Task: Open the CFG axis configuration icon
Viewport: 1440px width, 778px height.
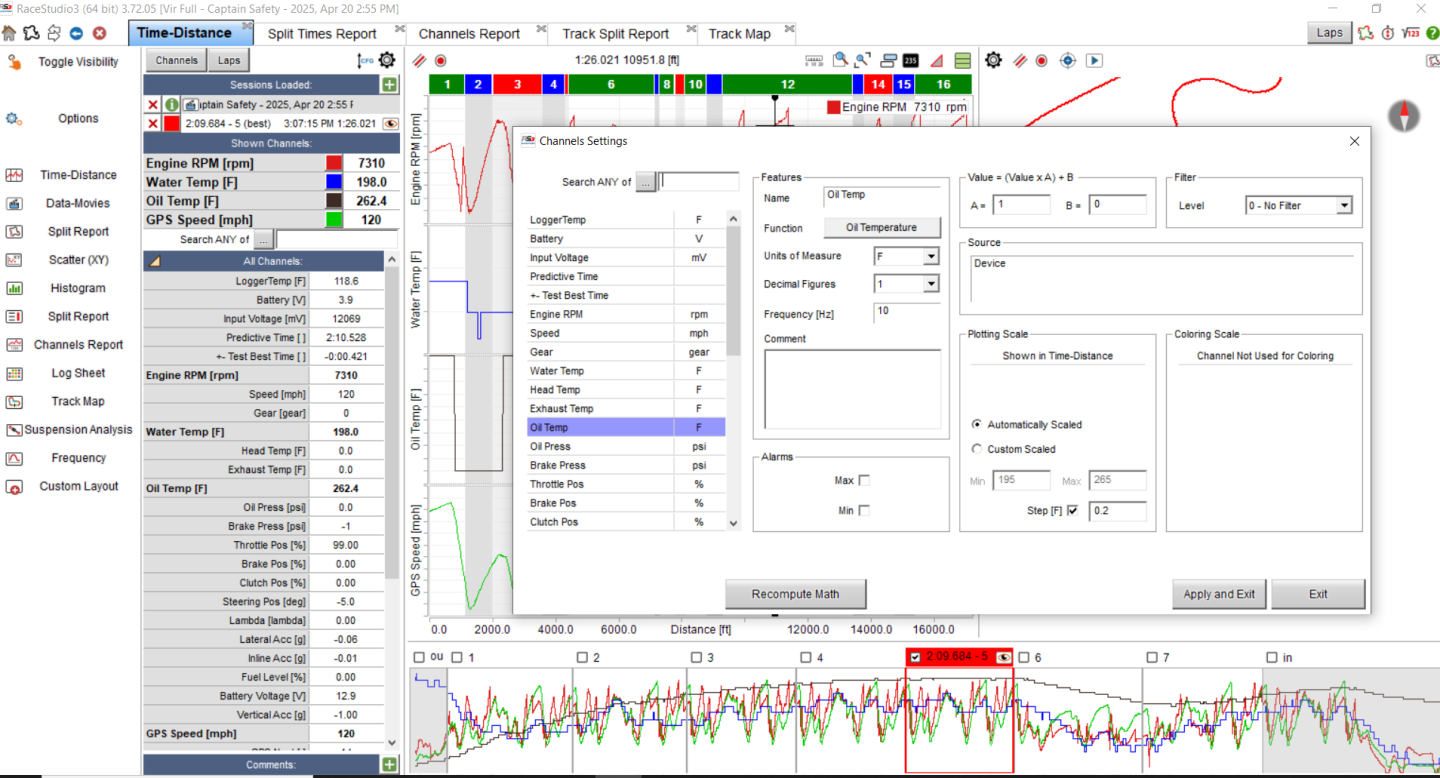Action: [x=365, y=61]
